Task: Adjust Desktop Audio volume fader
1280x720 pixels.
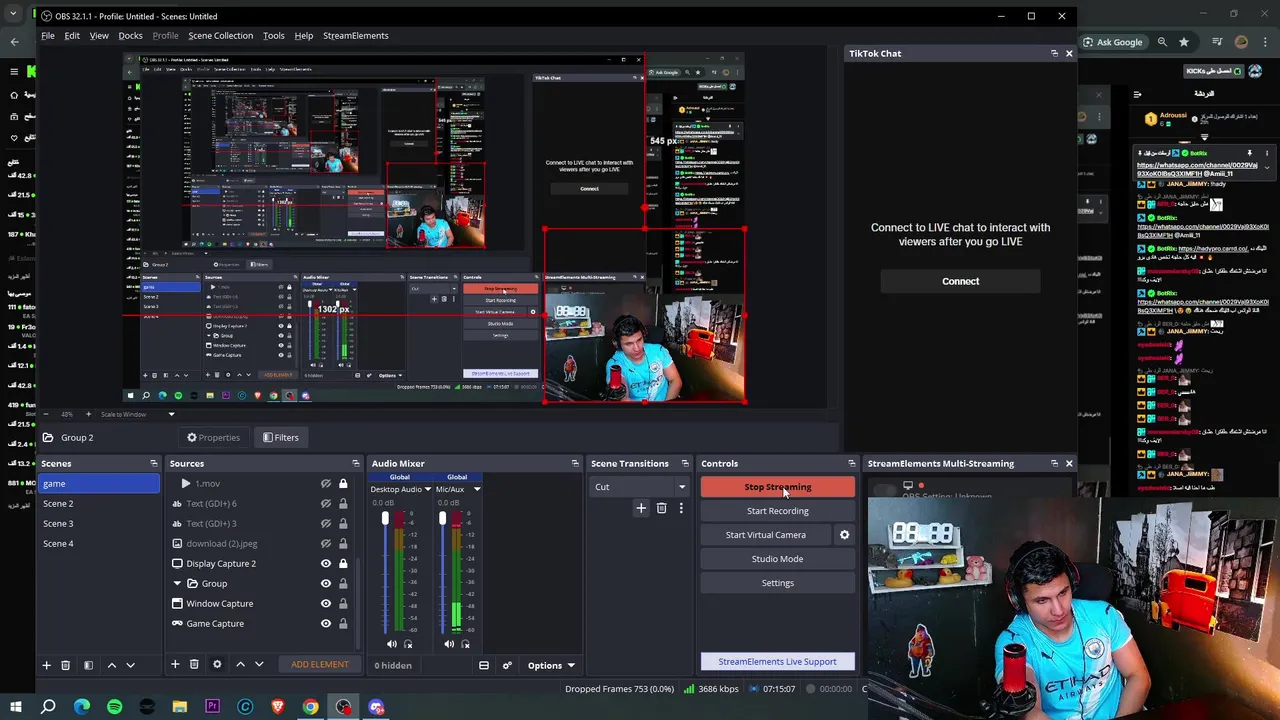Action: (385, 519)
